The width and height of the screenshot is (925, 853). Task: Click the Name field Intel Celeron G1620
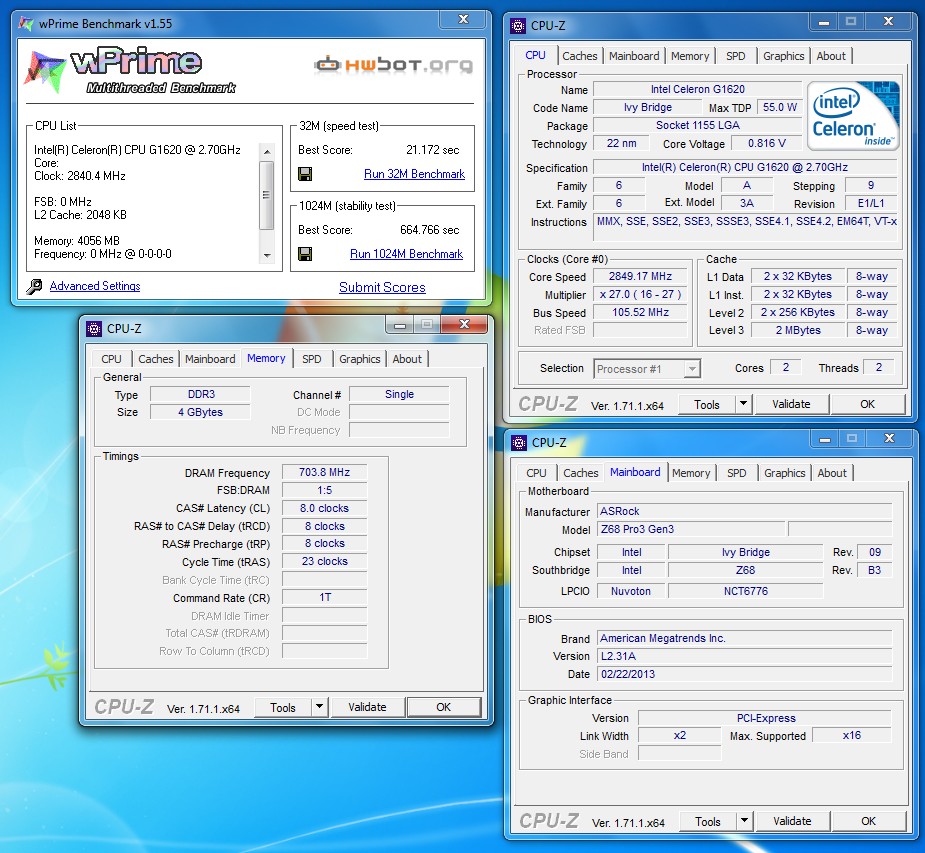point(697,89)
